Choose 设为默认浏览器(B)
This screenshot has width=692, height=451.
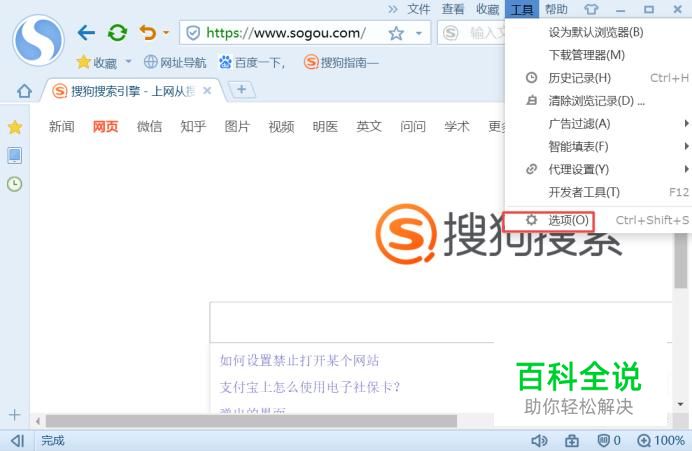point(599,32)
